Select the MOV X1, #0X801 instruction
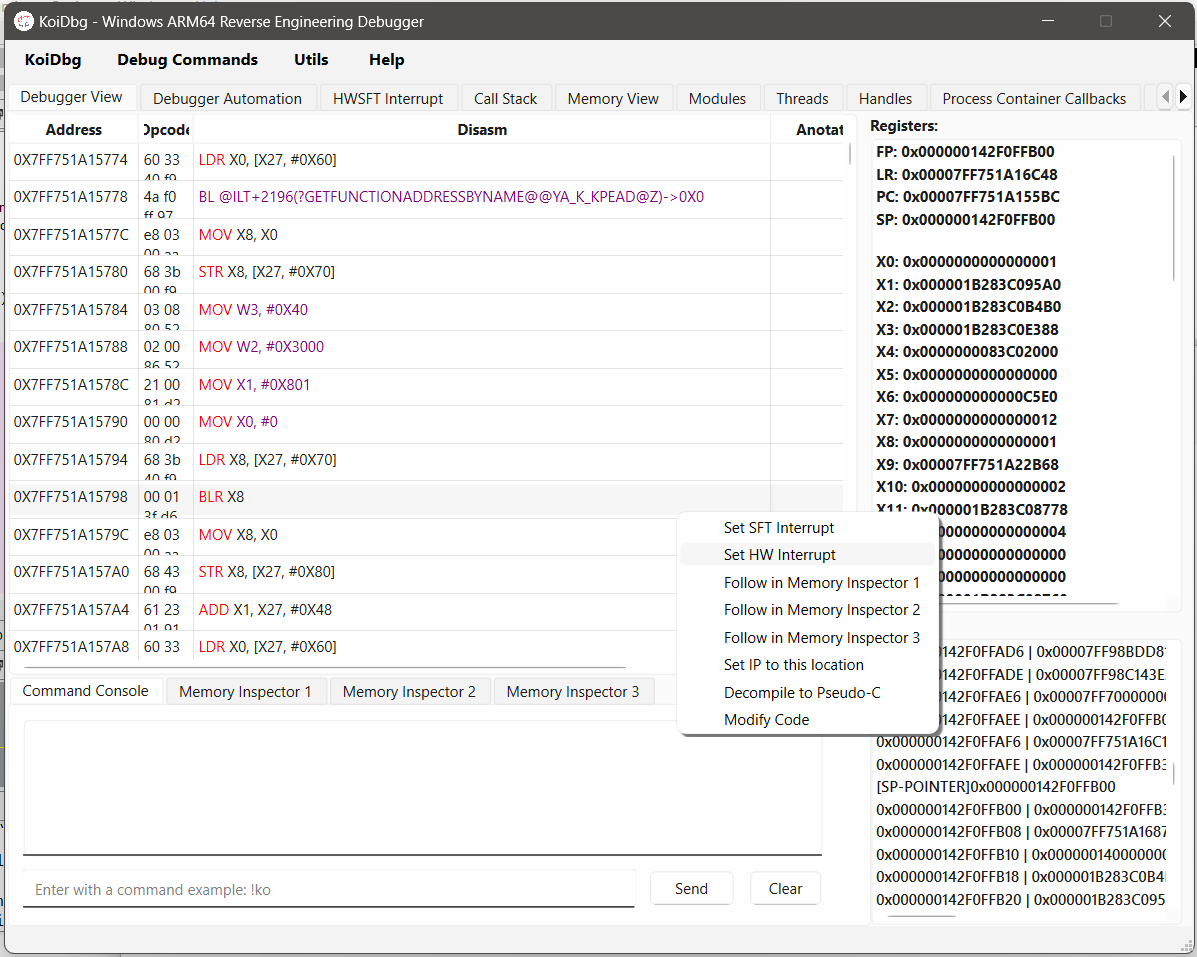The width and height of the screenshot is (1197, 957). pyautogui.click(x=426, y=385)
